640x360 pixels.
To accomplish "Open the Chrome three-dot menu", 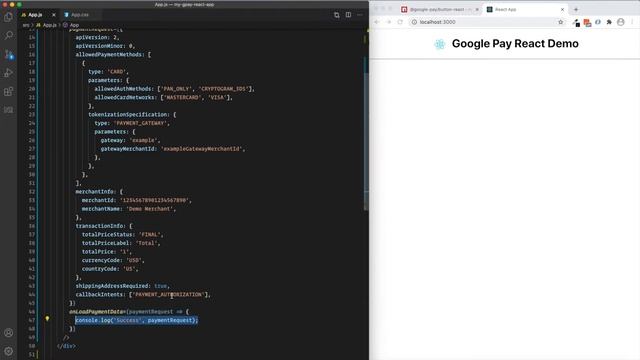I will (x=632, y=22).
